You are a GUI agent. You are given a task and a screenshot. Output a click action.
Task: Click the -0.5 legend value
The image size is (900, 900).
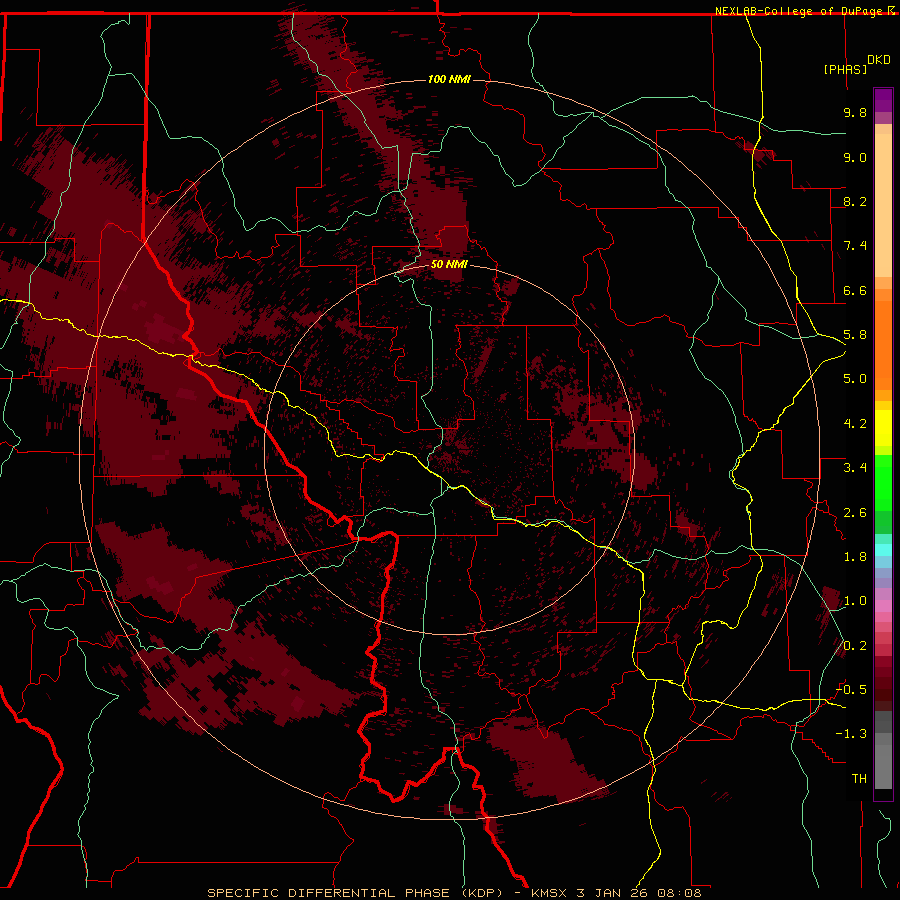coord(851,690)
